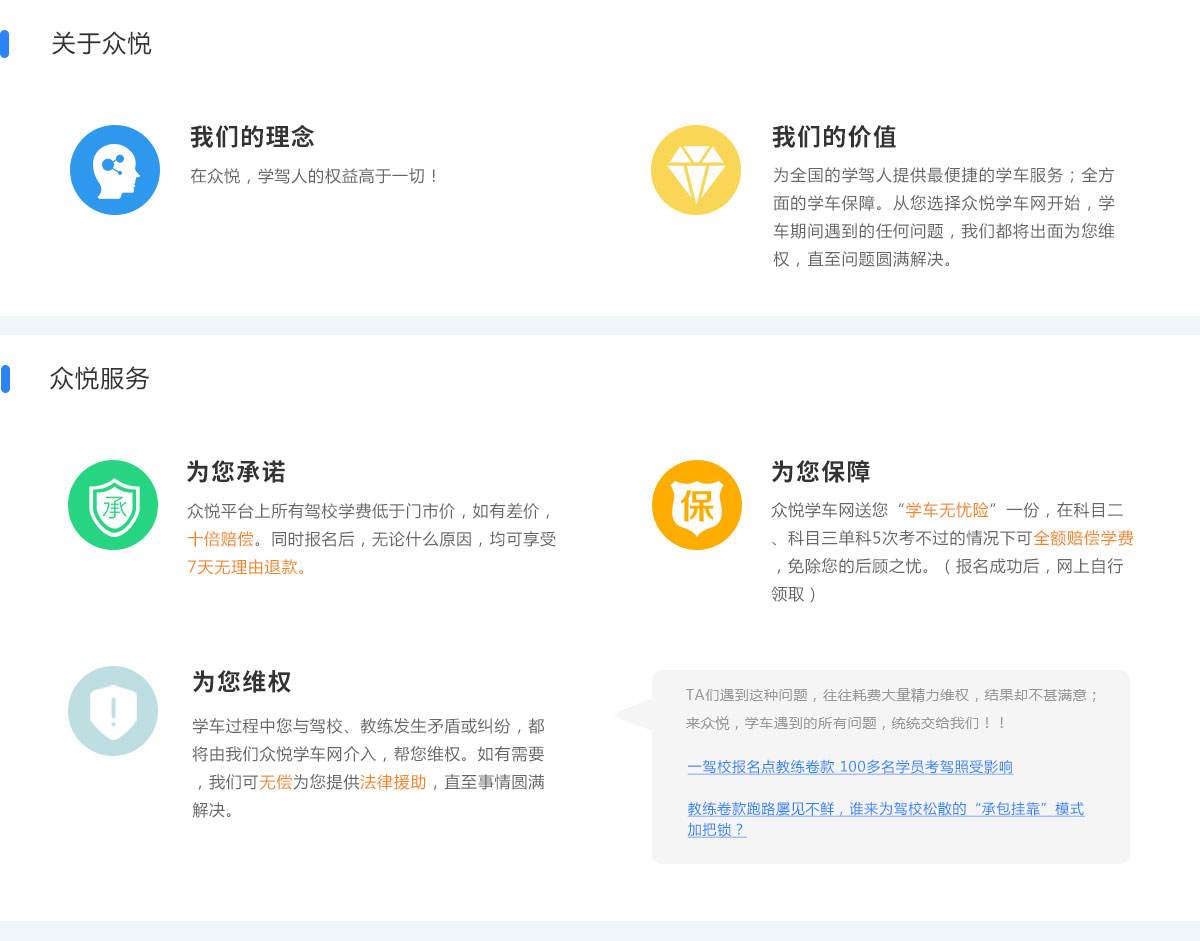This screenshot has height=941, width=1200.
Task: Click the 我们的理念 heading
Action: click(x=252, y=137)
